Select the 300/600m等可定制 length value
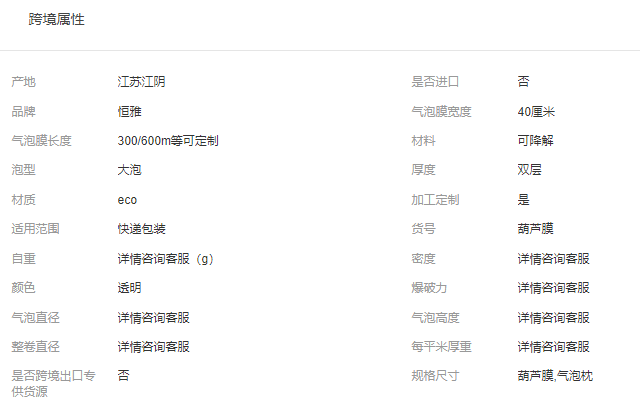The image size is (640, 409). coord(168,141)
